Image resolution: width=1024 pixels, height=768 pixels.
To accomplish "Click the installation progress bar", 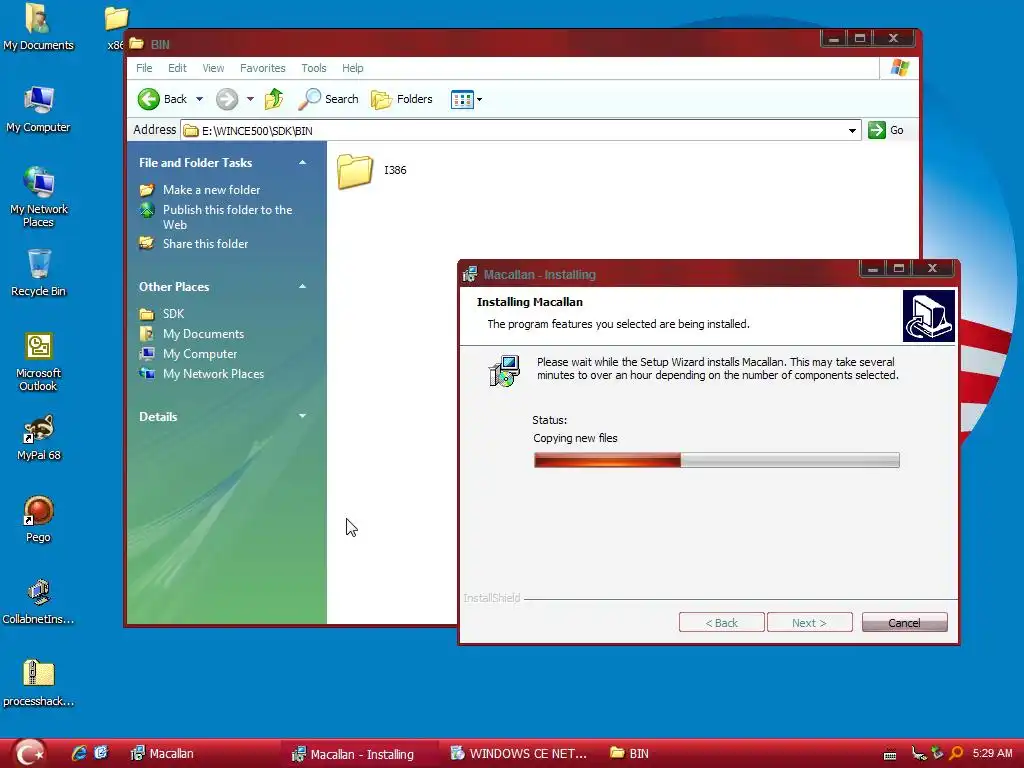I will click(x=716, y=460).
